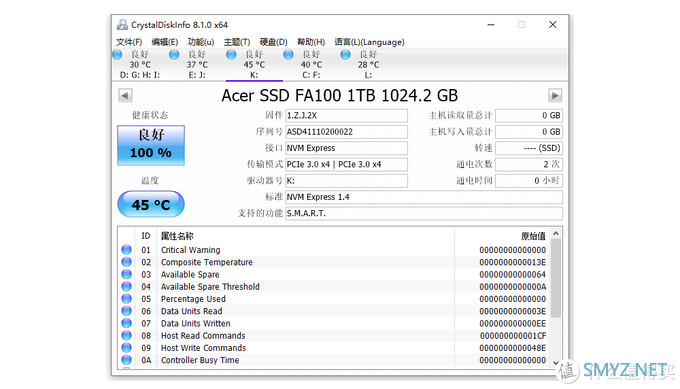This screenshot has width=680, height=389.
Task: Click the scroll down arrow in SMART list
Action: click(x=556, y=363)
